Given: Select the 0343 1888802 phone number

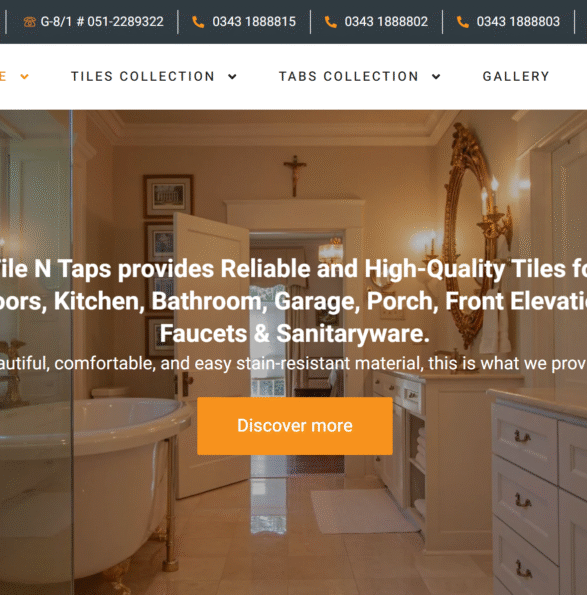Looking at the screenshot, I should 386,22.
